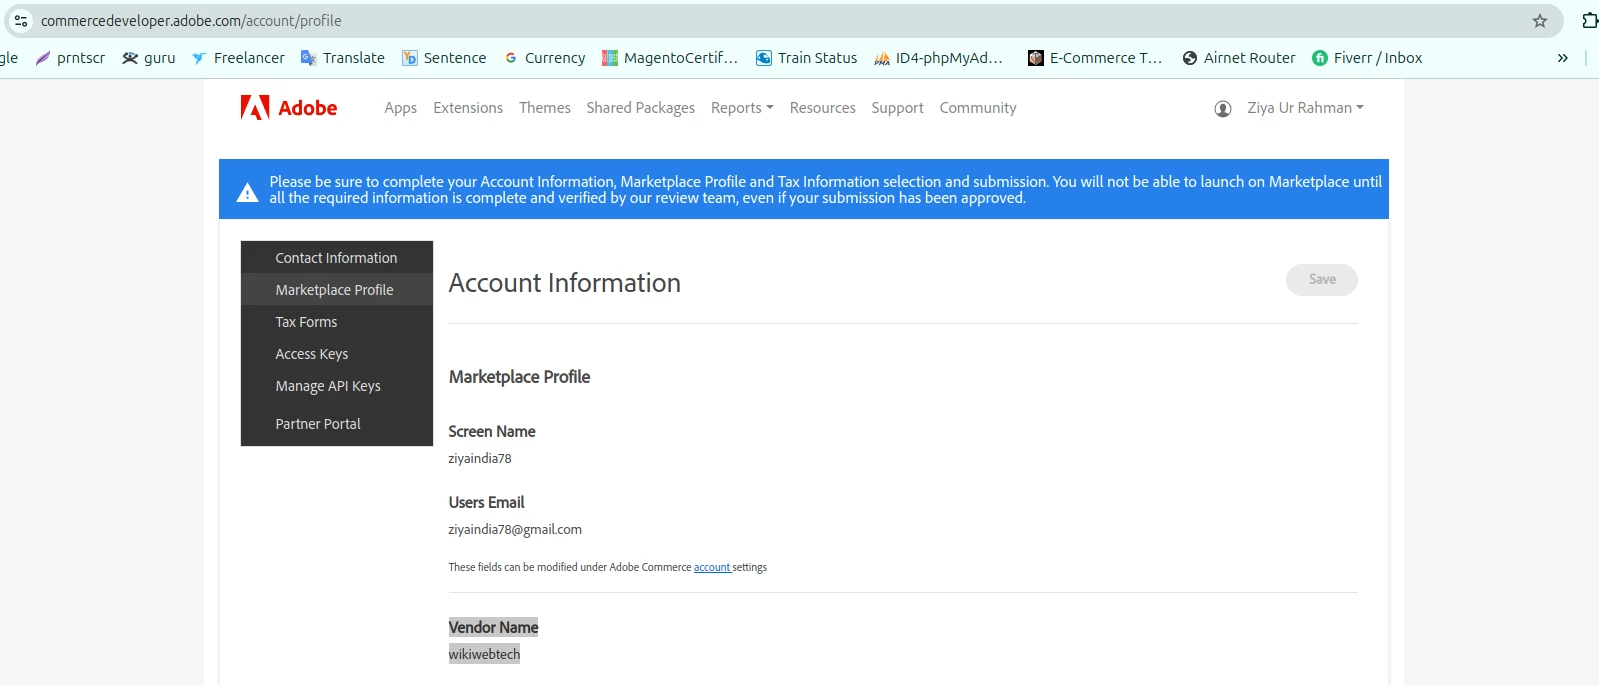Open Shared Packages in the navigation
Viewport: 1599px width, 685px height.
coord(641,108)
